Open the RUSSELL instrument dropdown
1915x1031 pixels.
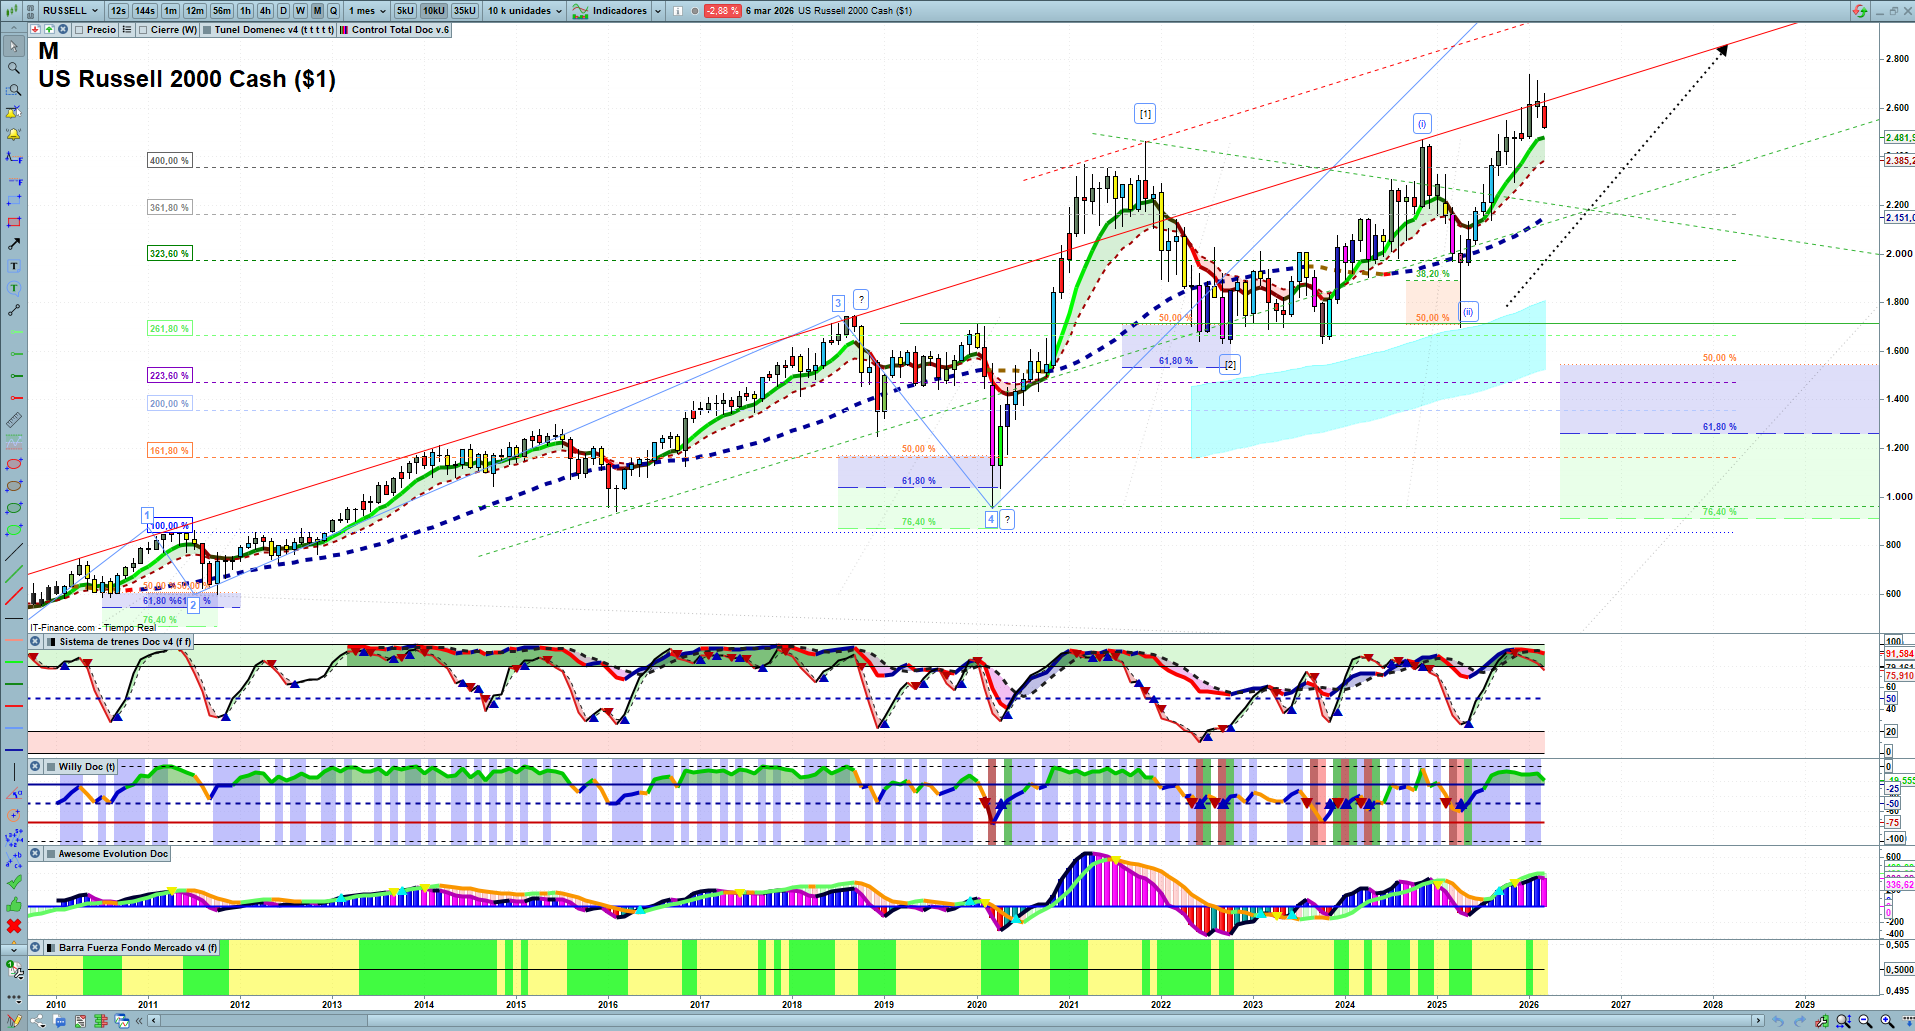click(70, 11)
